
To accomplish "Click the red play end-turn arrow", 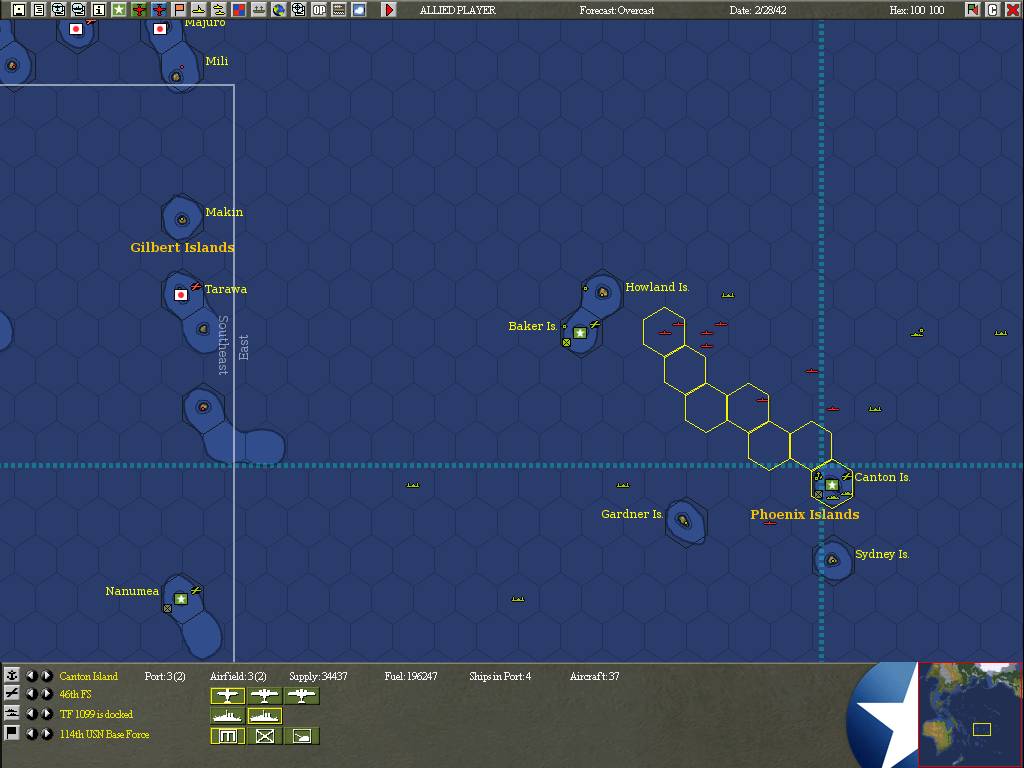I will coord(389,9).
